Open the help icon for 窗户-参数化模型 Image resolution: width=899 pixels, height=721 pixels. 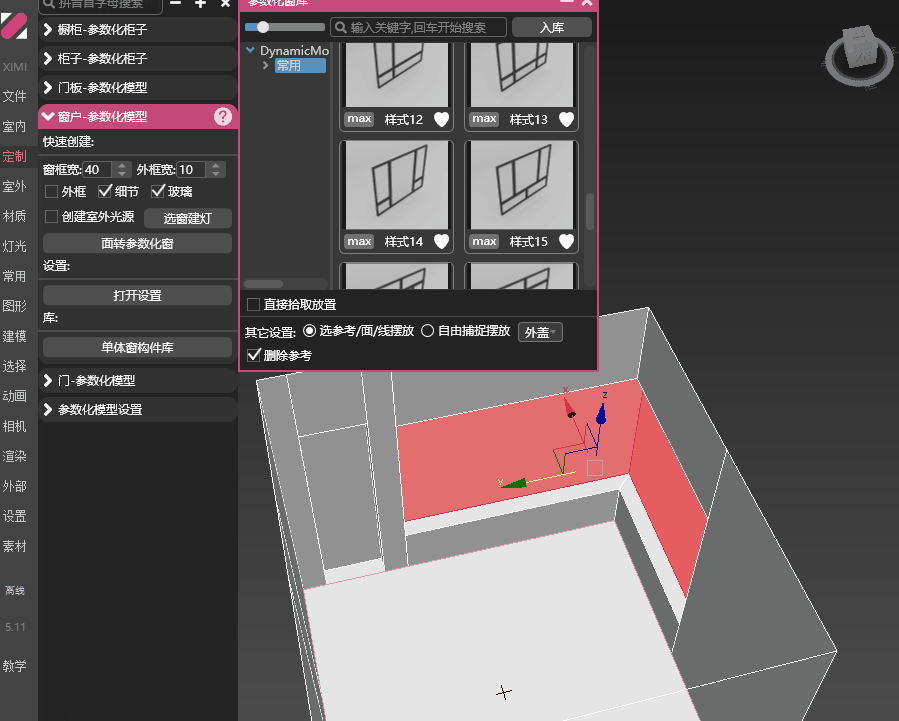[x=222, y=117]
